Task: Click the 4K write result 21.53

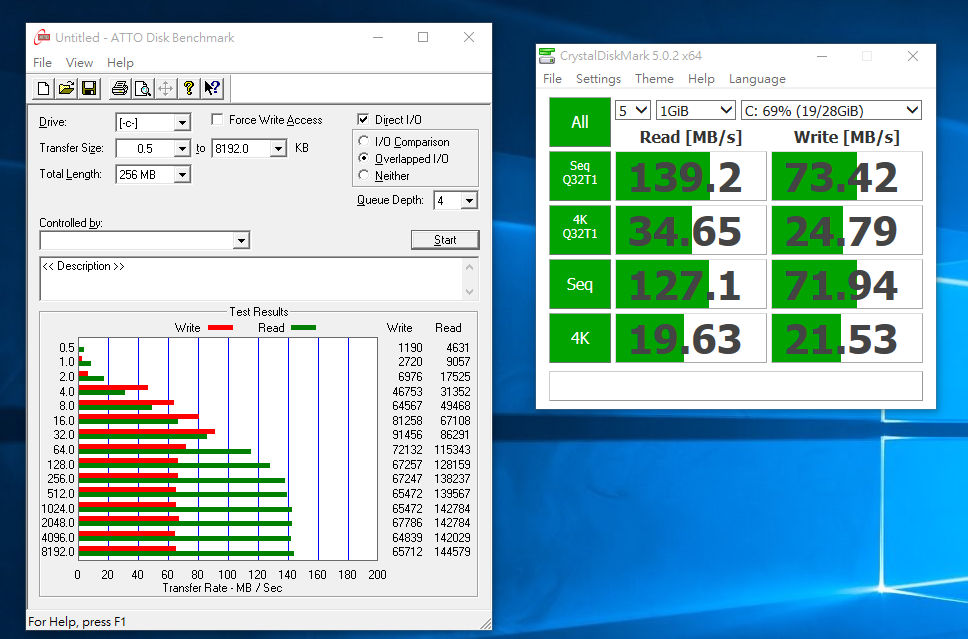Action: point(847,338)
